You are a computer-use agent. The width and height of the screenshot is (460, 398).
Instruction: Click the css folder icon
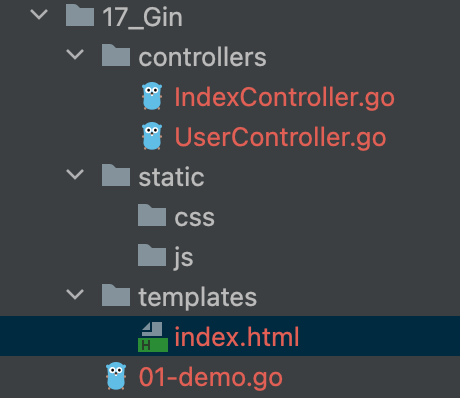coord(152,215)
